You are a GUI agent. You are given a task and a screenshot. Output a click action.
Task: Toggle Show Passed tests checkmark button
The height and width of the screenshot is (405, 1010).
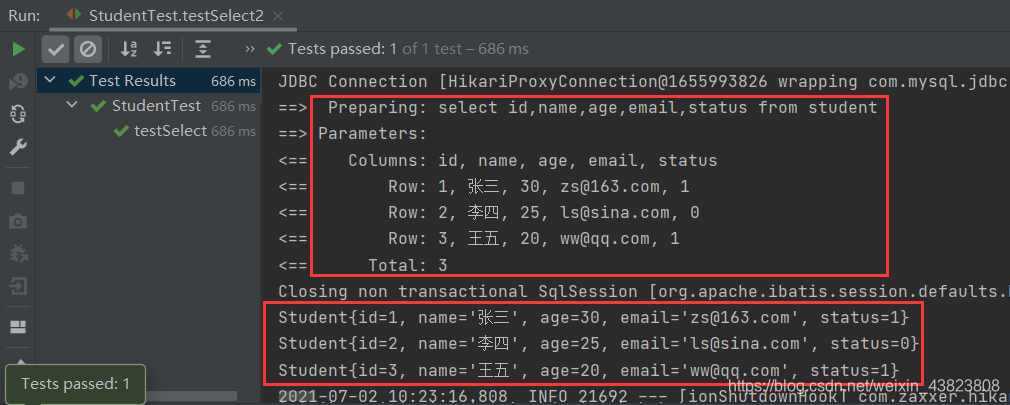coord(56,49)
